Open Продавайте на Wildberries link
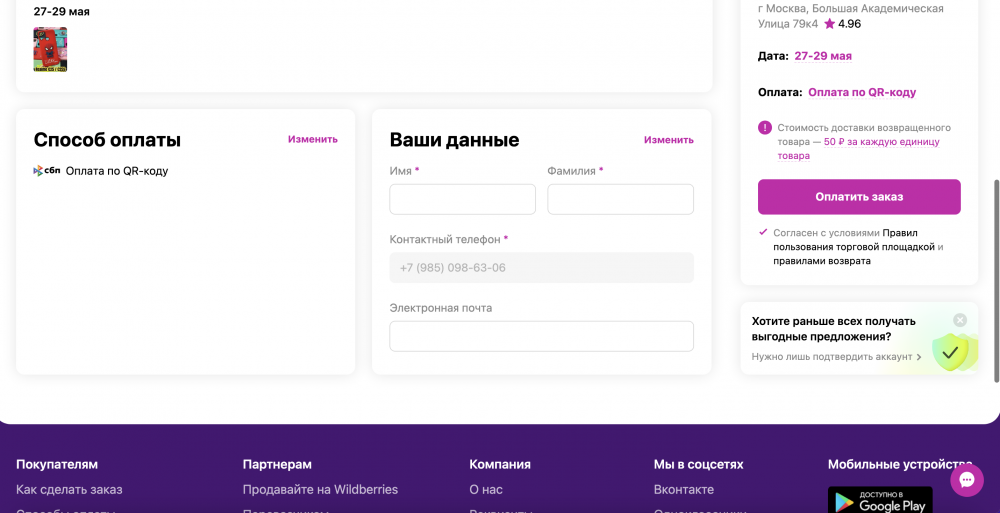The width and height of the screenshot is (1000, 513). (x=320, y=489)
